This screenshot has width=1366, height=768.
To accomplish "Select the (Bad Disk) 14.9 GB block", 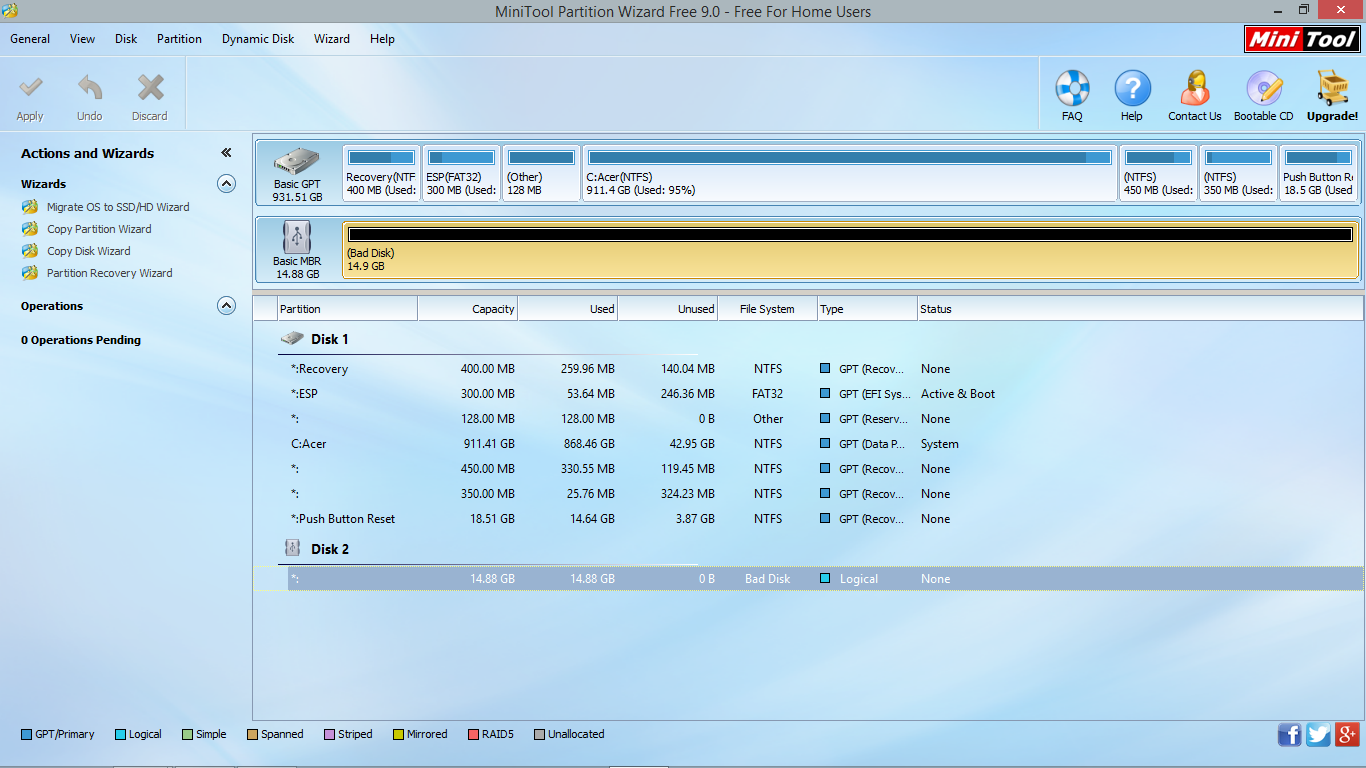I will pos(850,250).
